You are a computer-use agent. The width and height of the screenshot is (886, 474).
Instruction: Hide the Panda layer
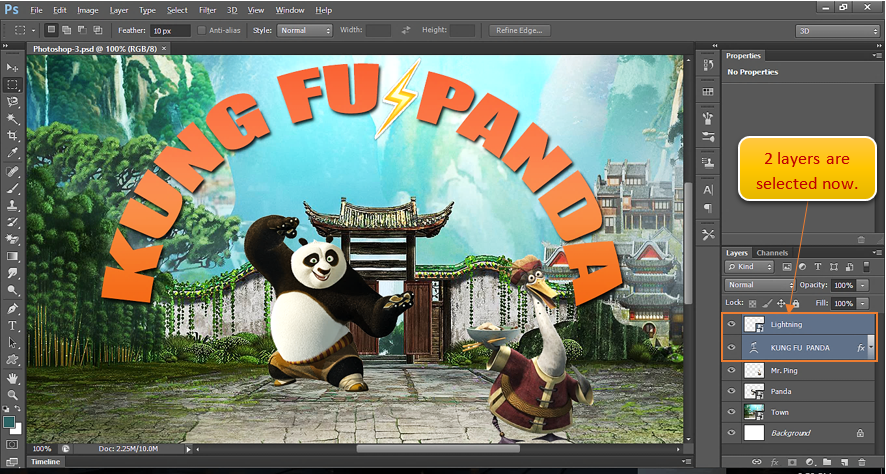point(732,391)
